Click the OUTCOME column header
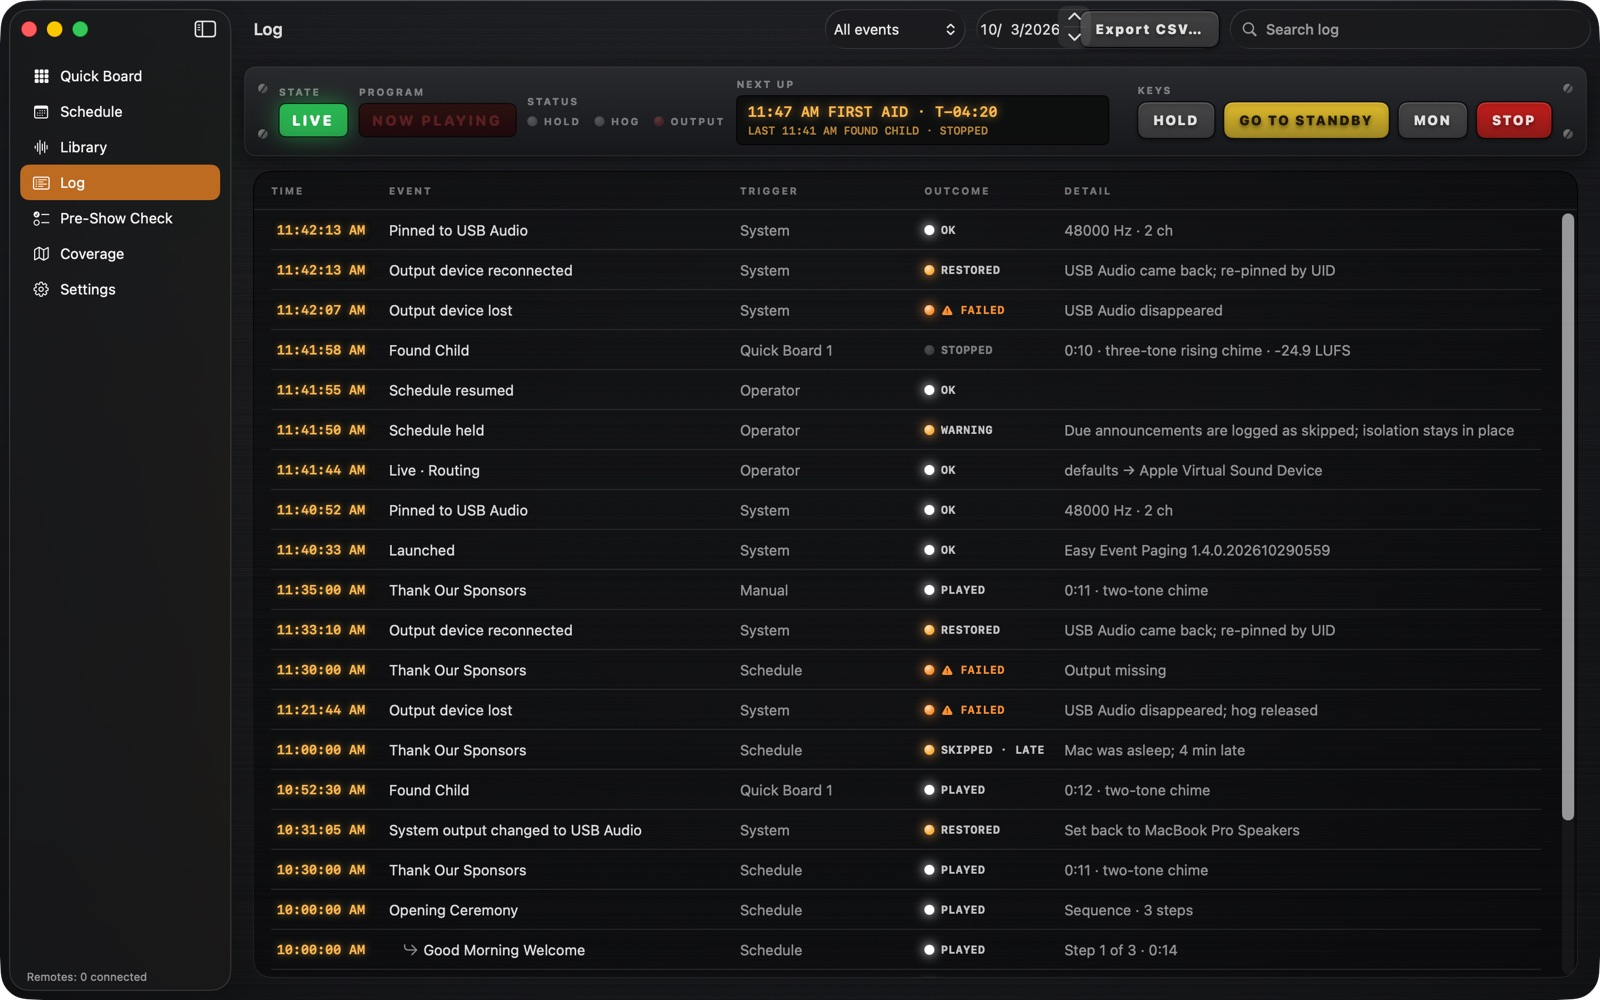The height and width of the screenshot is (1000, 1600). click(x=956, y=191)
